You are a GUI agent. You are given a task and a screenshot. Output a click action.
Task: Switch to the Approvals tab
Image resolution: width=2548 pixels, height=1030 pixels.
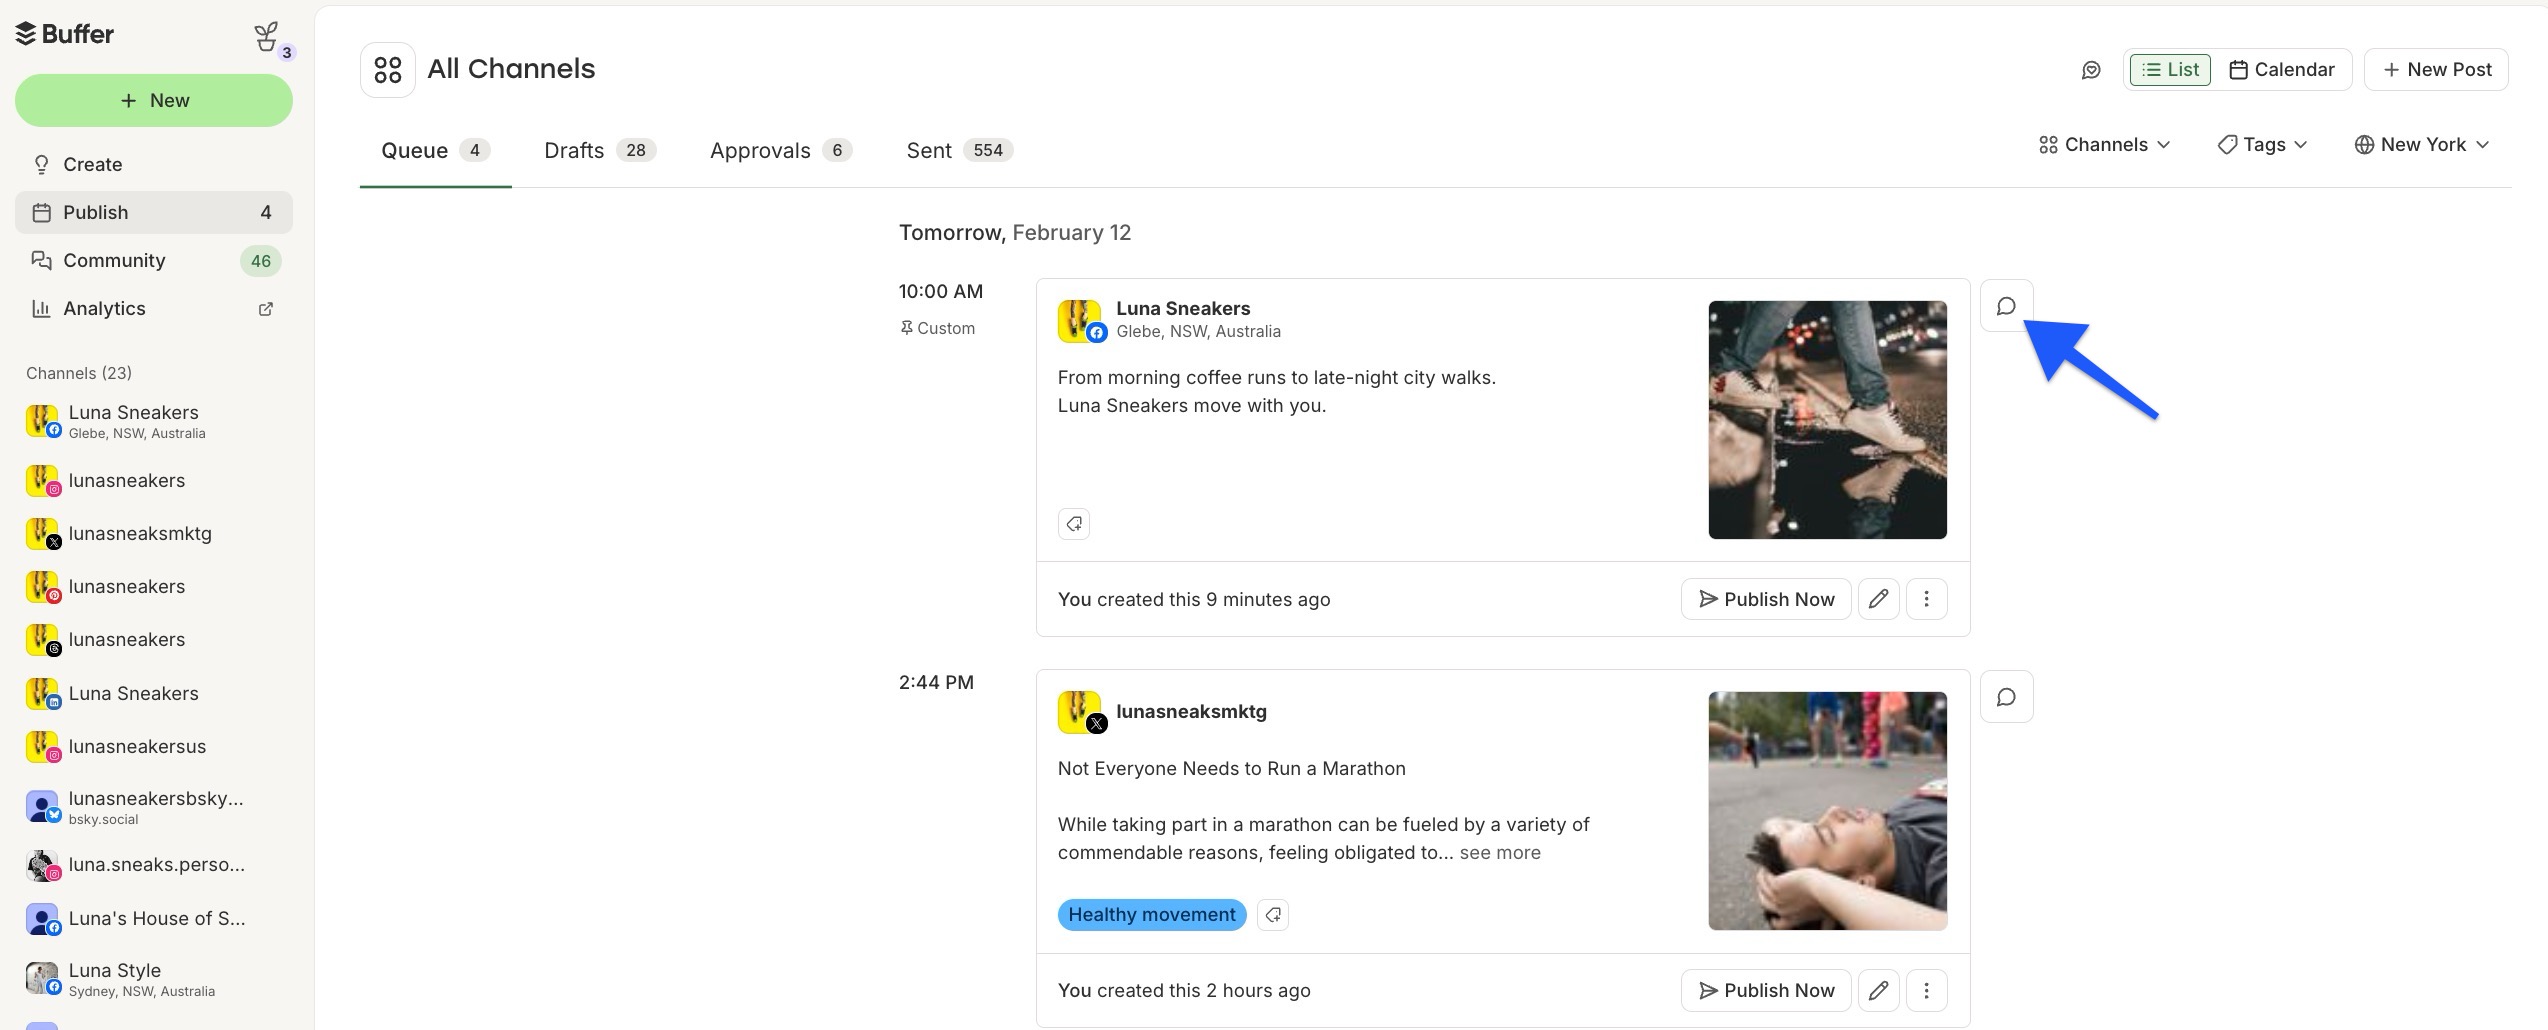(x=780, y=150)
